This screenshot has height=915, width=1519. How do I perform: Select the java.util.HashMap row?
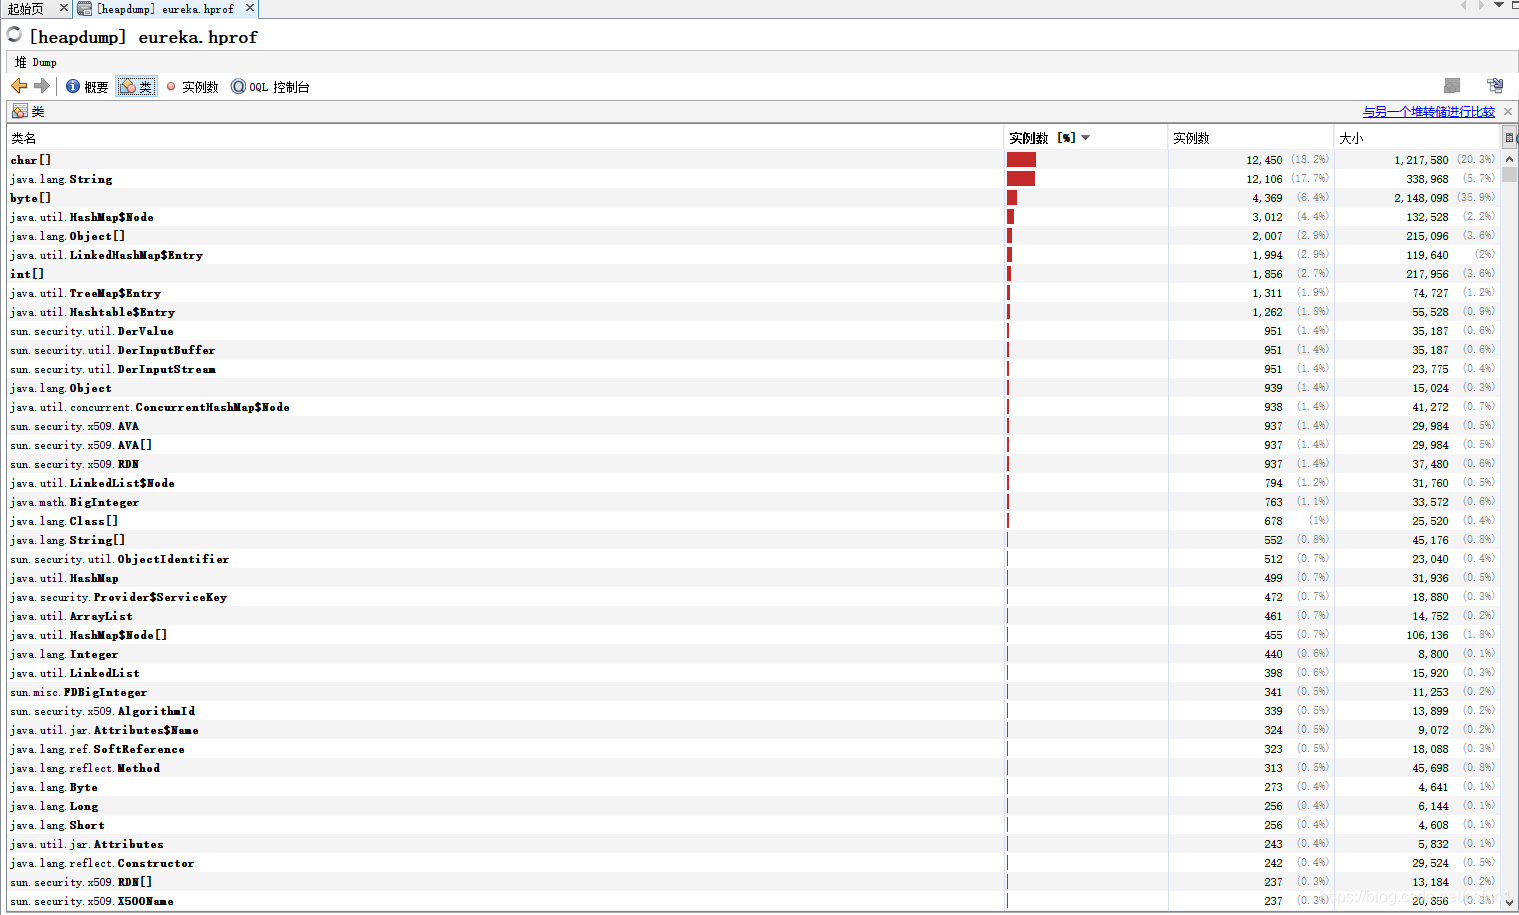coord(755,578)
